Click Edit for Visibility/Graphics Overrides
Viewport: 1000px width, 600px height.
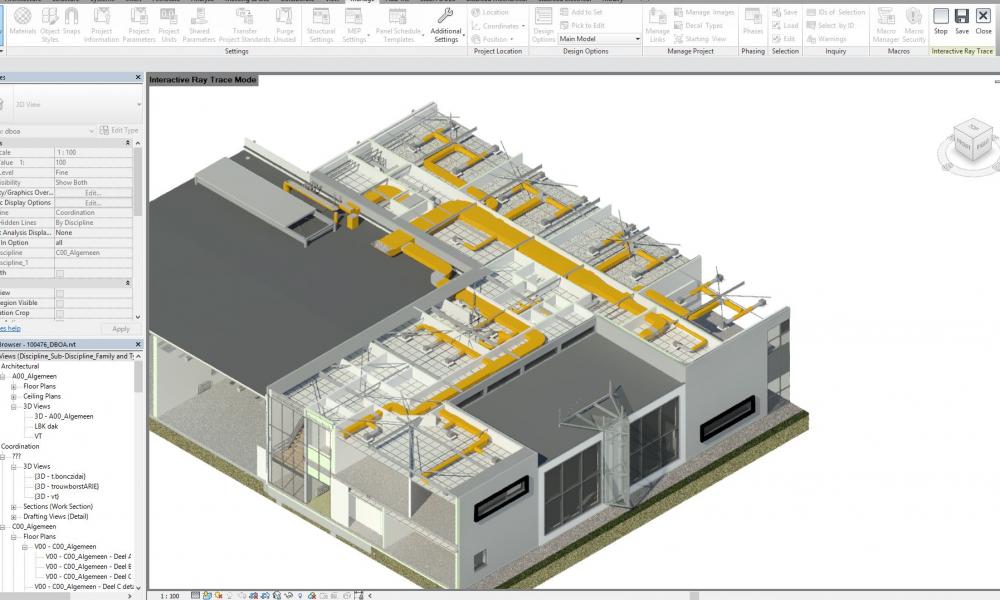(x=92, y=193)
